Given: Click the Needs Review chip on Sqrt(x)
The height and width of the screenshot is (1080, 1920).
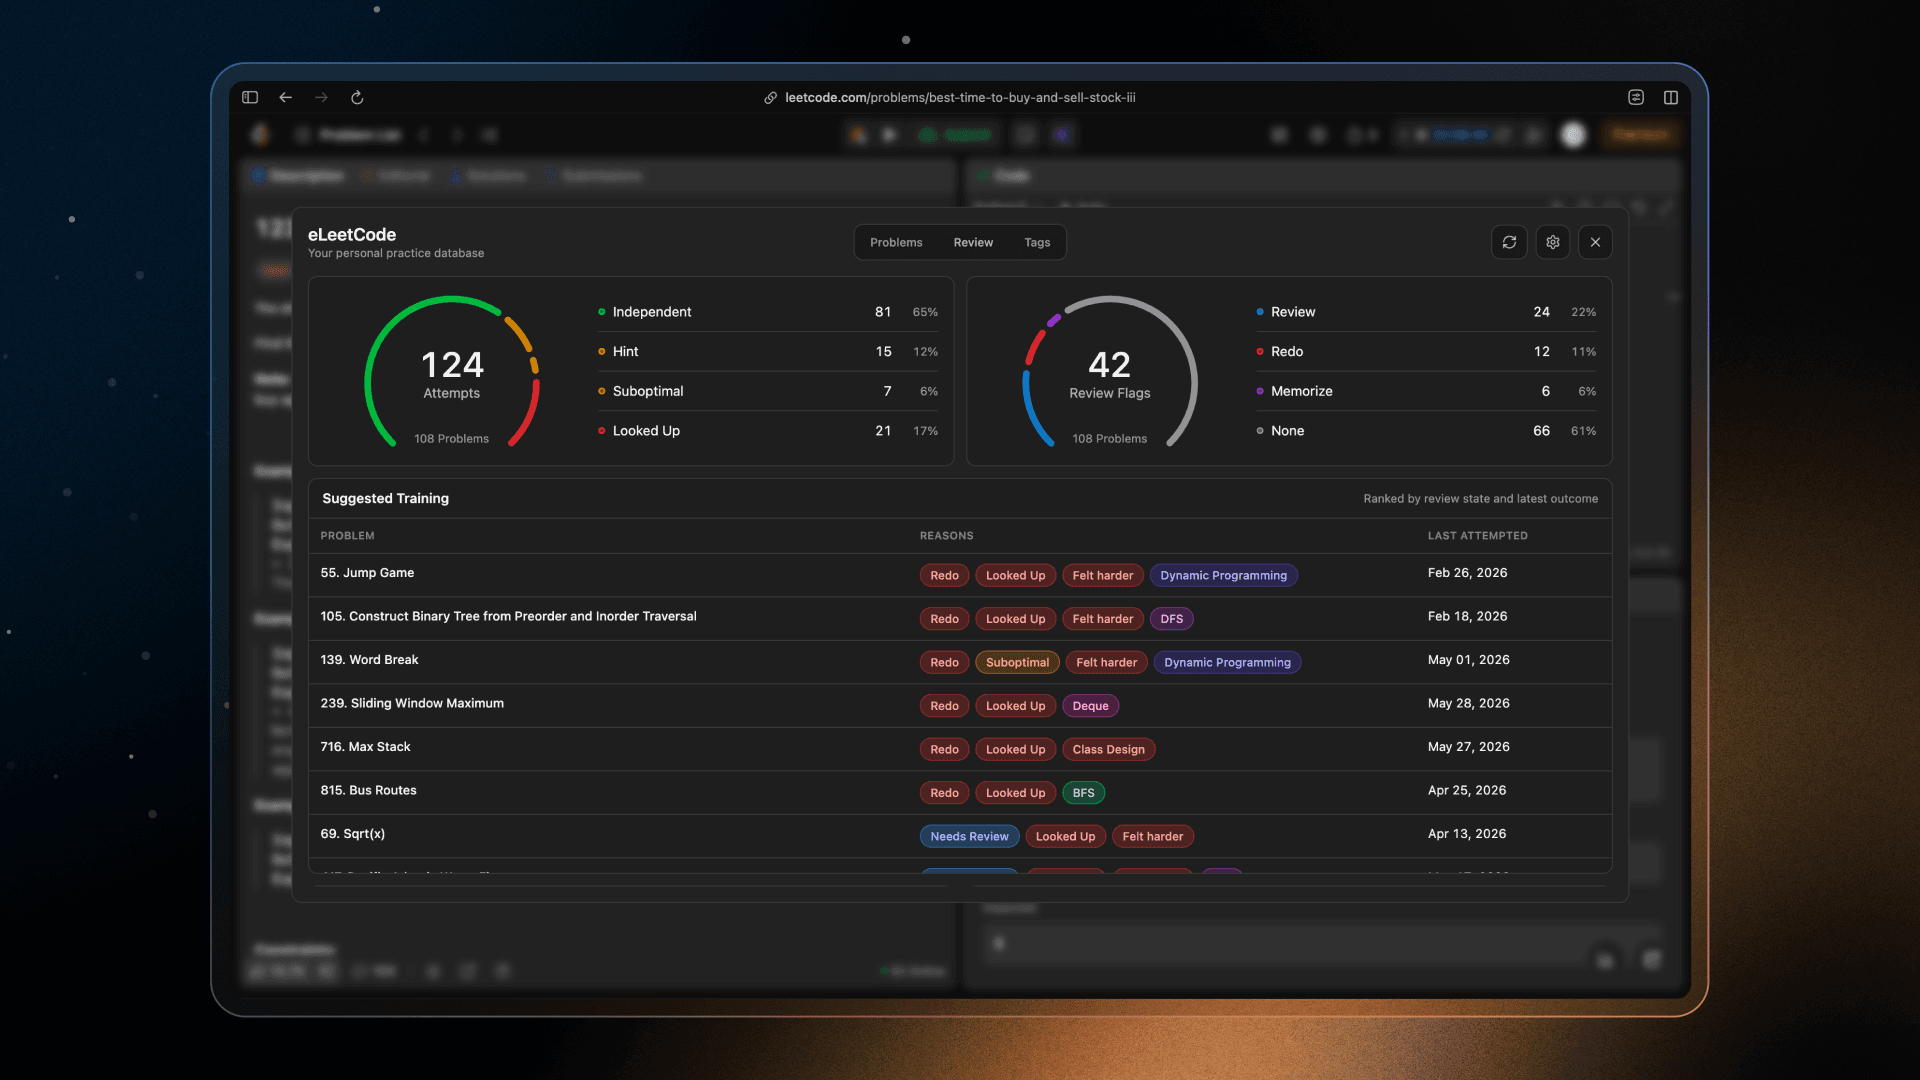Looking at the screenshot, I should click(969, 836).
